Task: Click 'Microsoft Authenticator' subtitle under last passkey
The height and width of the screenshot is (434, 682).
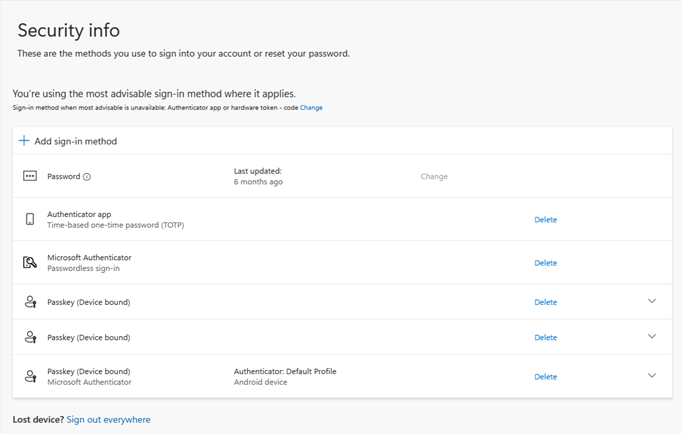Action: pyautogui.click(x=89, y=382)
